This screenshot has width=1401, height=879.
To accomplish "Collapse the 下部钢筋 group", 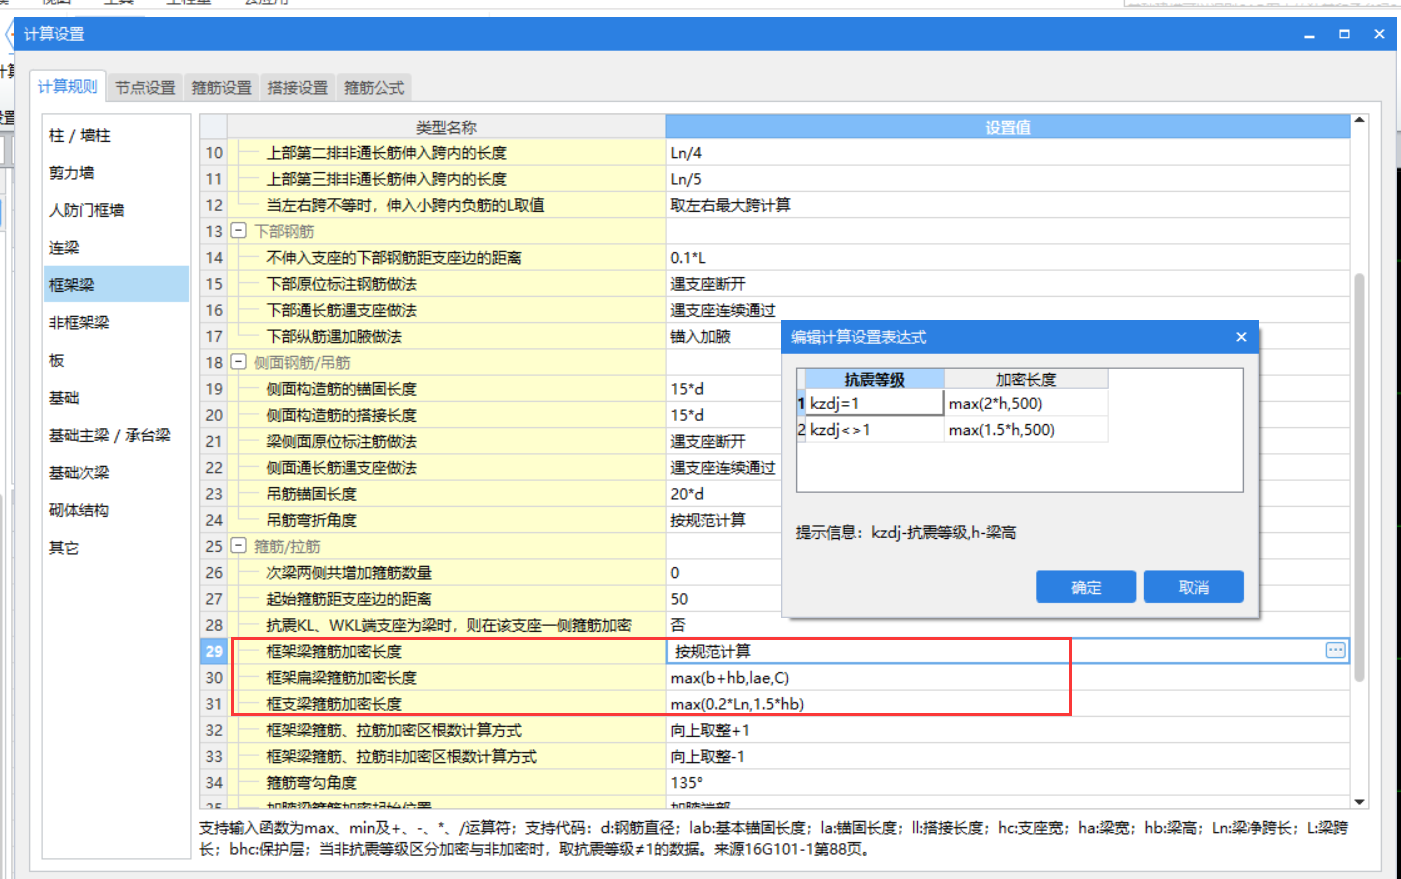I will tap(239, 231).
